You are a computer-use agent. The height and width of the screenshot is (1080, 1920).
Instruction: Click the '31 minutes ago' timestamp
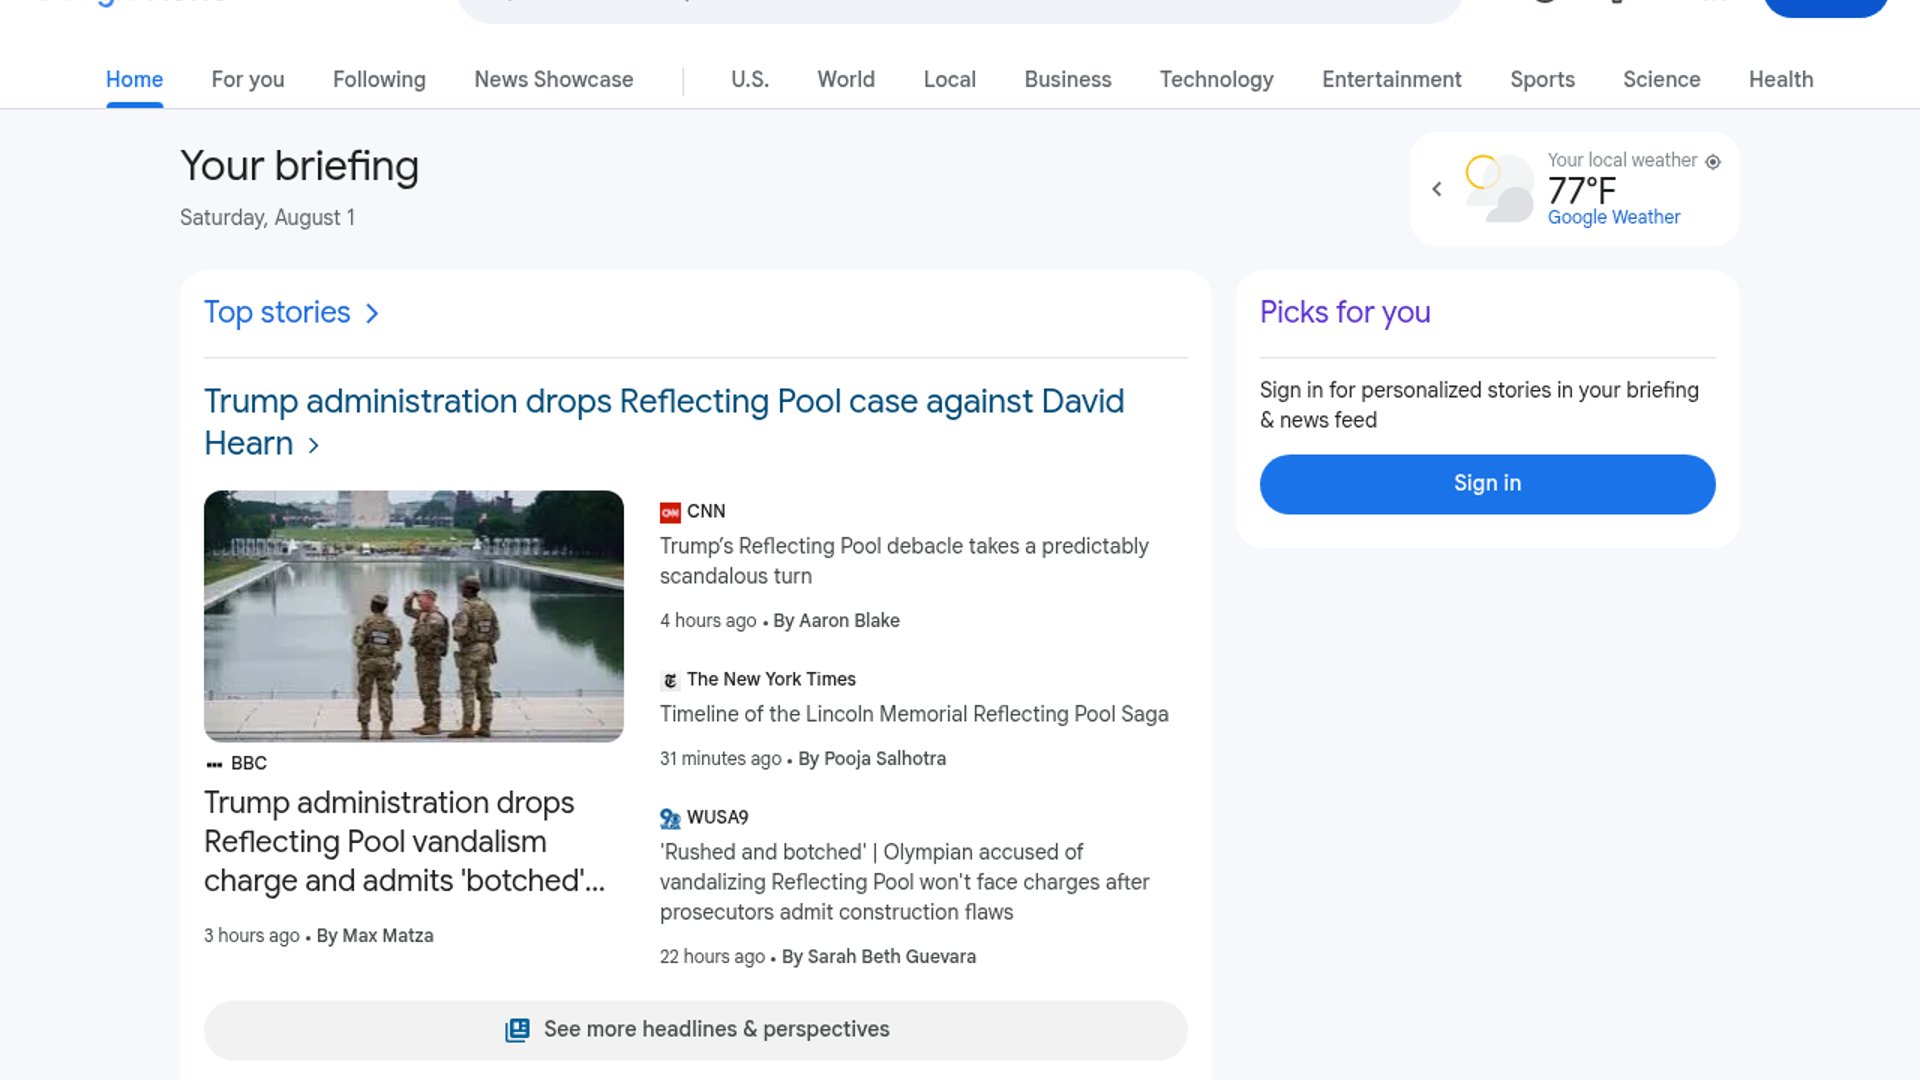pos(720,759)
